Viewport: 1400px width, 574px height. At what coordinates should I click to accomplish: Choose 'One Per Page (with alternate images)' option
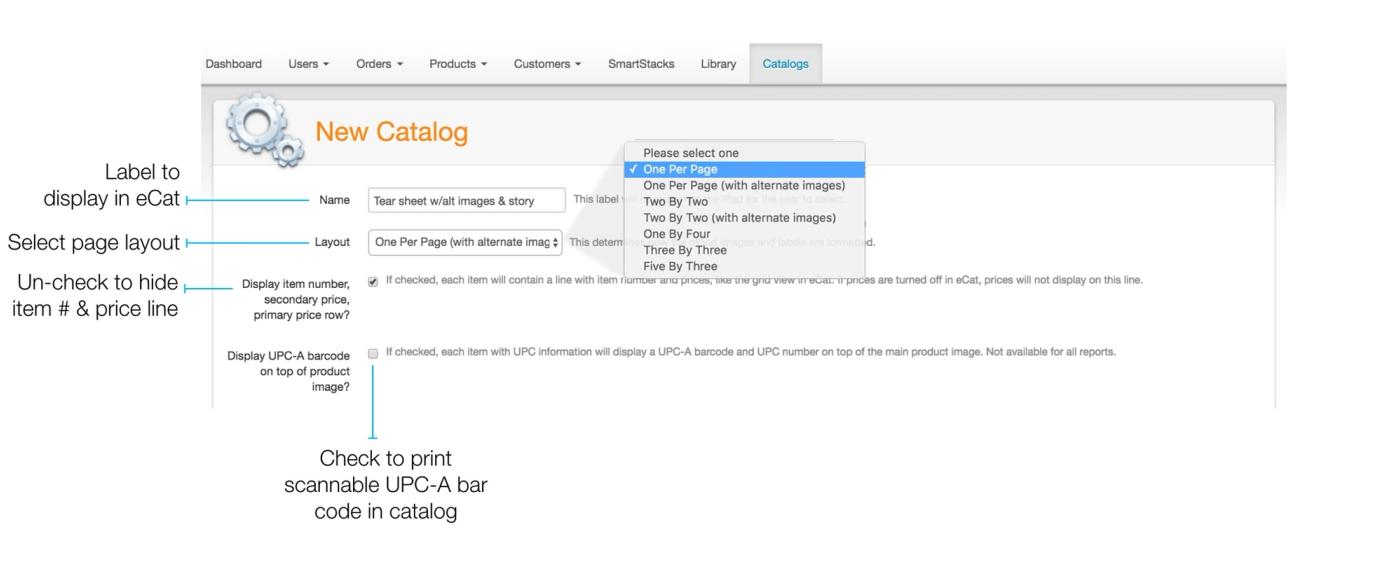pyautogui.click(x=744, y=185)
